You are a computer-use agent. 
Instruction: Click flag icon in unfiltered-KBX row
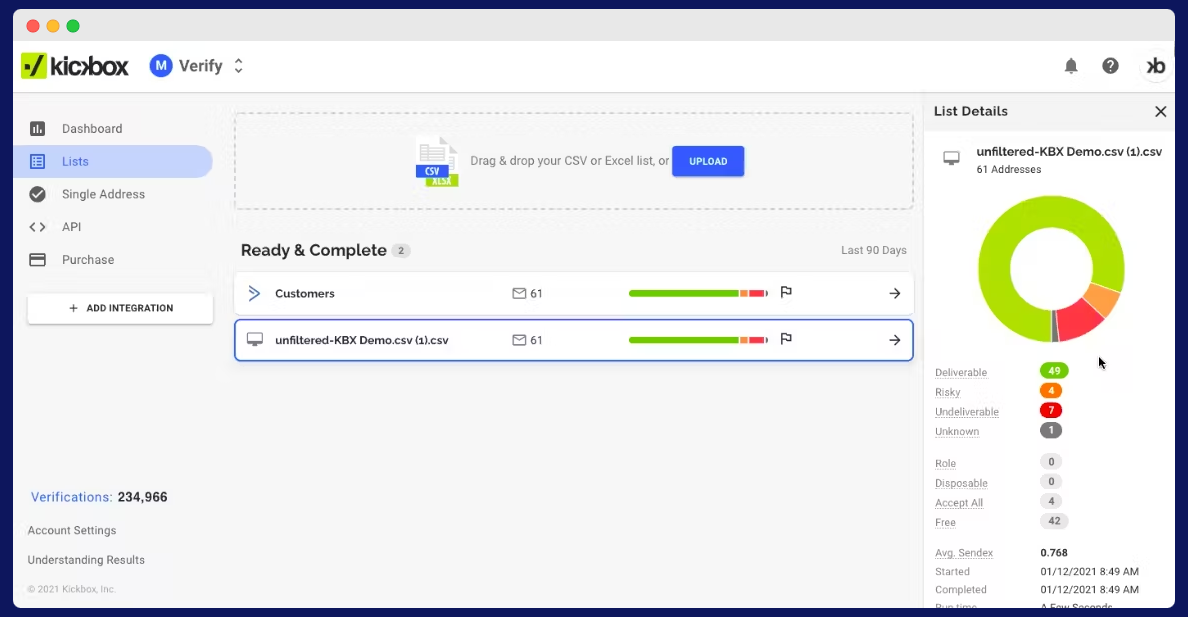coord(786,340)
